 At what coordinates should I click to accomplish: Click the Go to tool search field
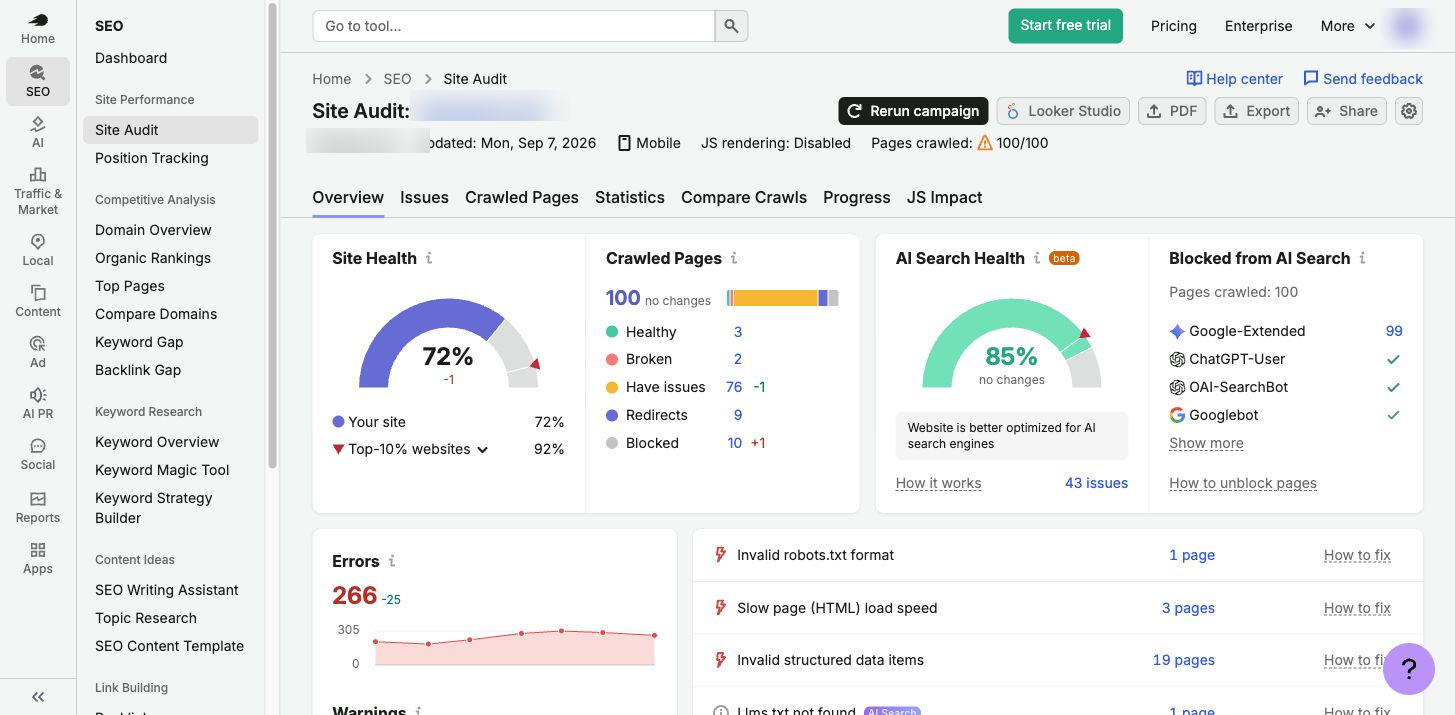(x=514, y=26)
